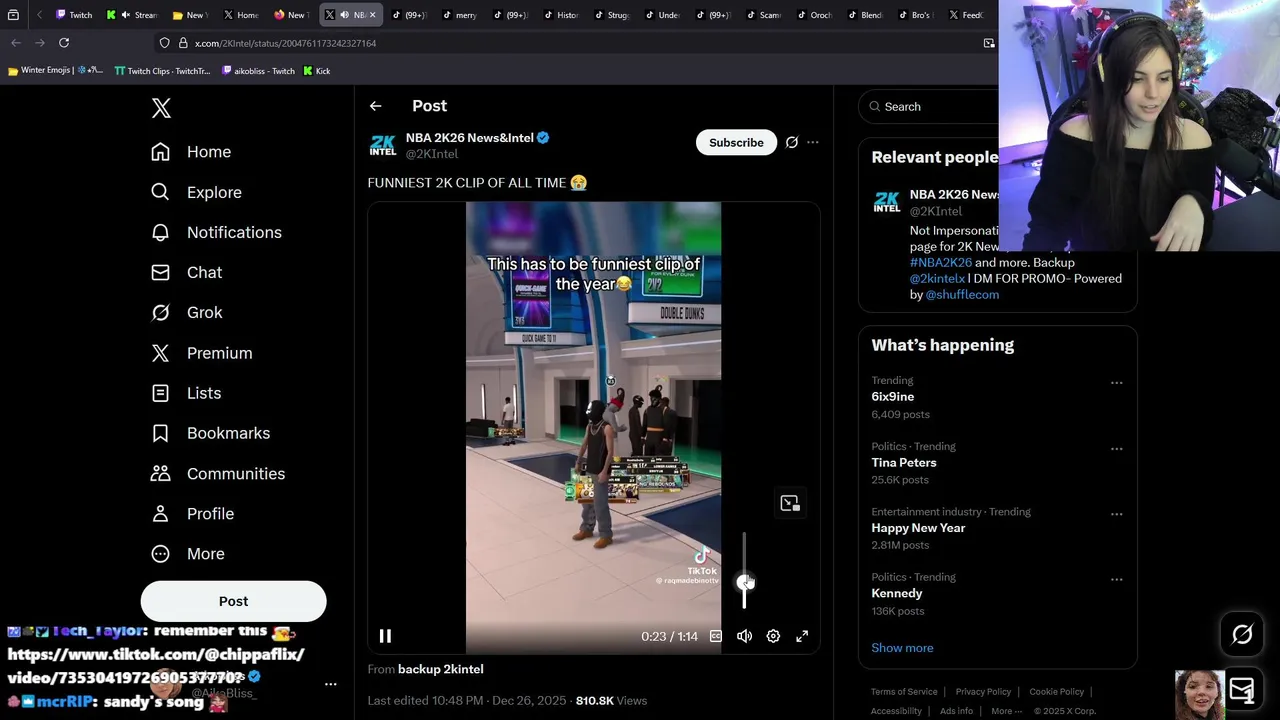Image resolution: width=1280 pixels, height=720 pixels.
Task: Click the 810.8K Views count
Action: [611, 701]
